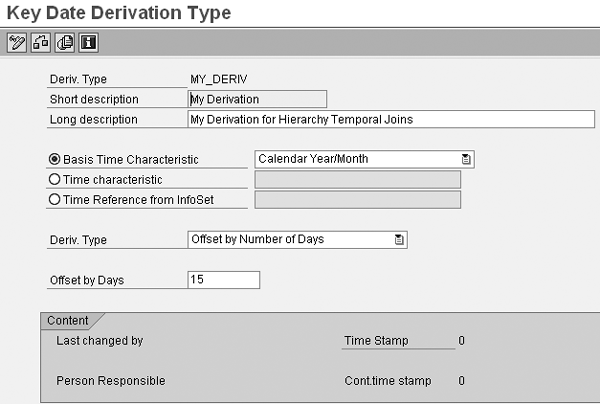Screen dimensions: 600x404
Task: Click the Long description input field
Action: click(391, 119)
